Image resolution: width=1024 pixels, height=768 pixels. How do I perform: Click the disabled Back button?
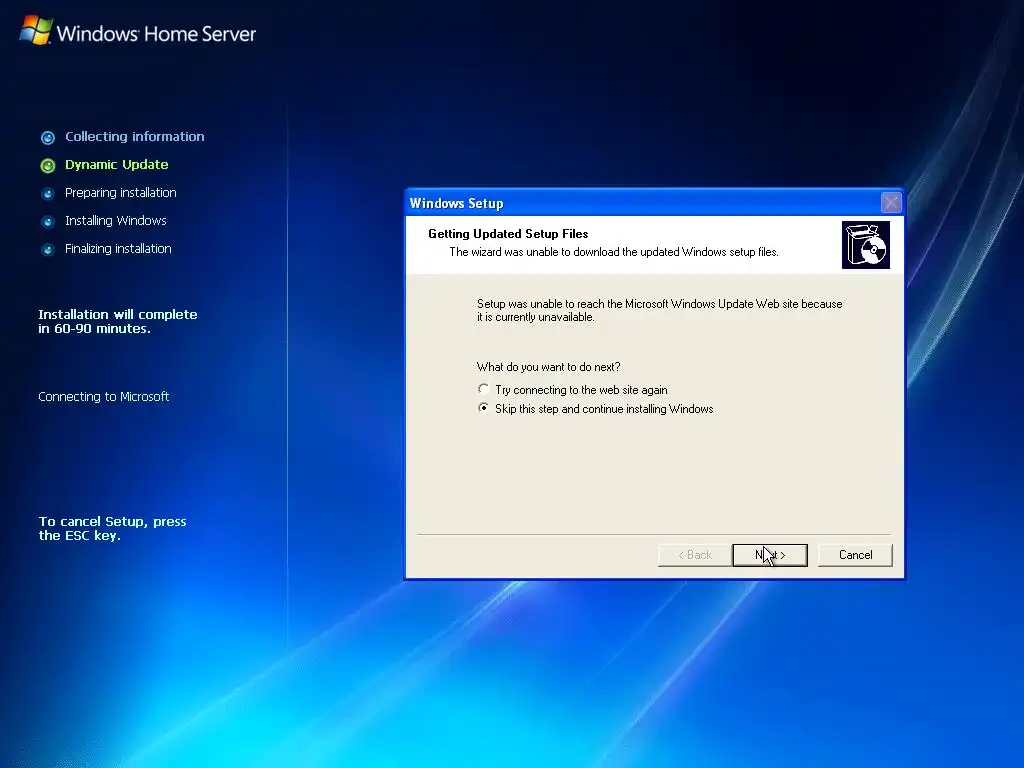pyautogui.click(x=694, y=555)
